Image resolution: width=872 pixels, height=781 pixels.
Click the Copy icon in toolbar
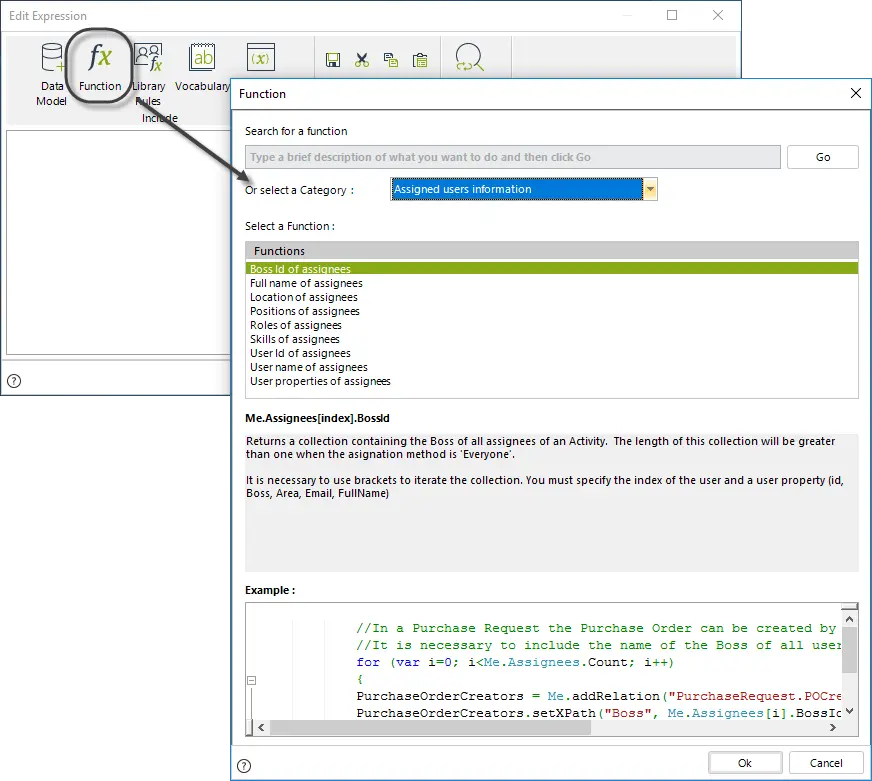[x=391, y=60]
